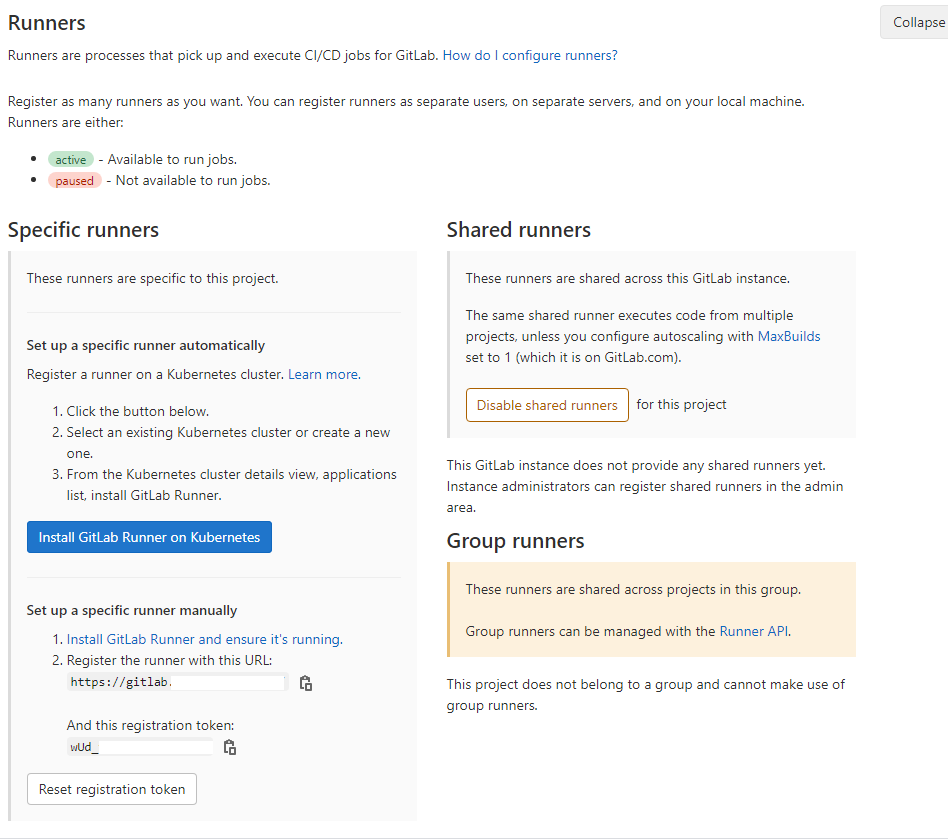Click the 'Group runners' heading
This screenshot has width=948, height=840.
[x=516, y=541]
